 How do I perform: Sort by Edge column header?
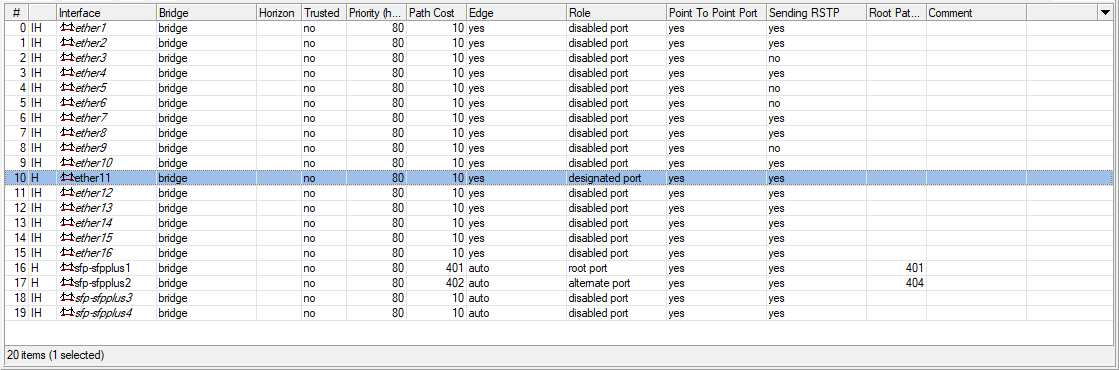tap(516, 13)
